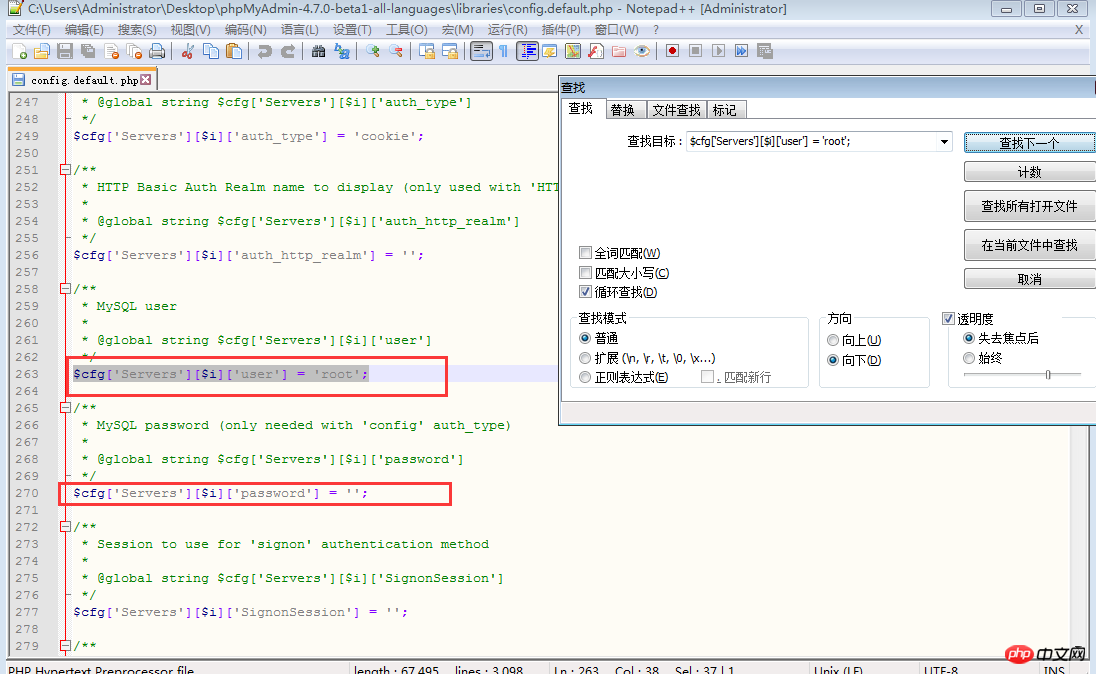Viewport: 1096px width, 674px height.
Task: Click the New file toolbar icon
Action: click(19, 51)
